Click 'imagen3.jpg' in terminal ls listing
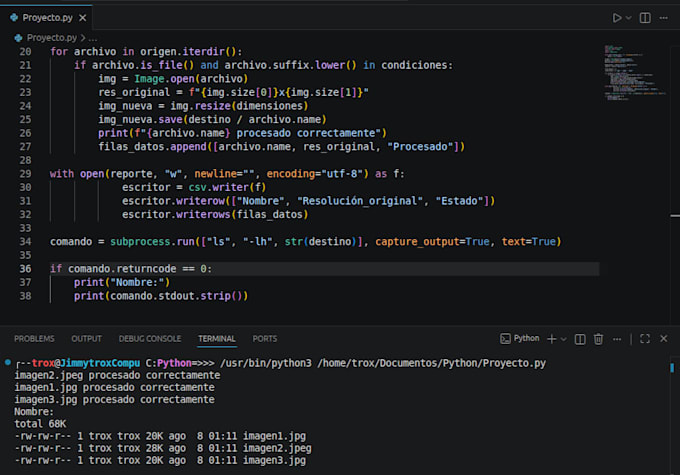 point(274,460)
